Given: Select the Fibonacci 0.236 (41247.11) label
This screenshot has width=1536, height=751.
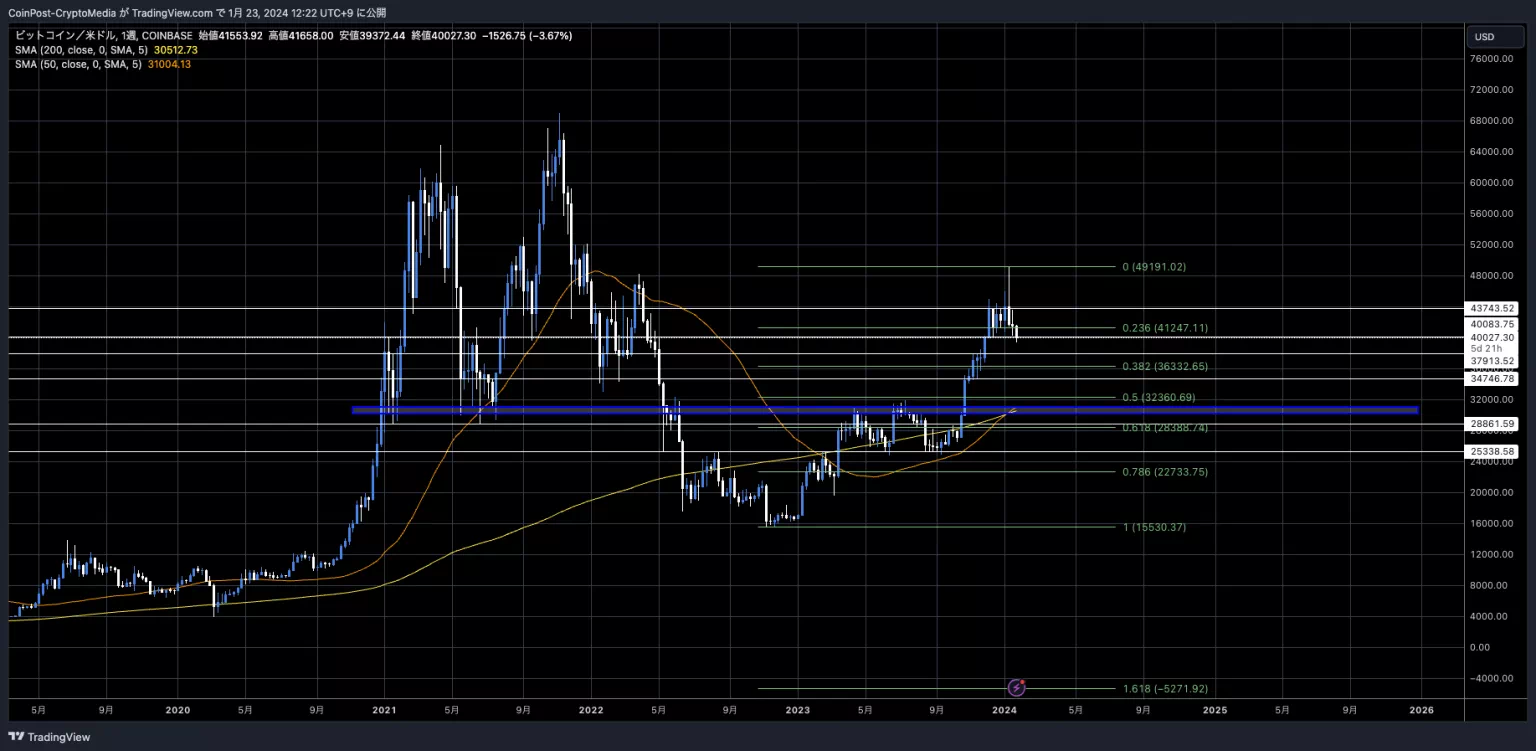Looking at the screenshot, I should point(1165,328).
